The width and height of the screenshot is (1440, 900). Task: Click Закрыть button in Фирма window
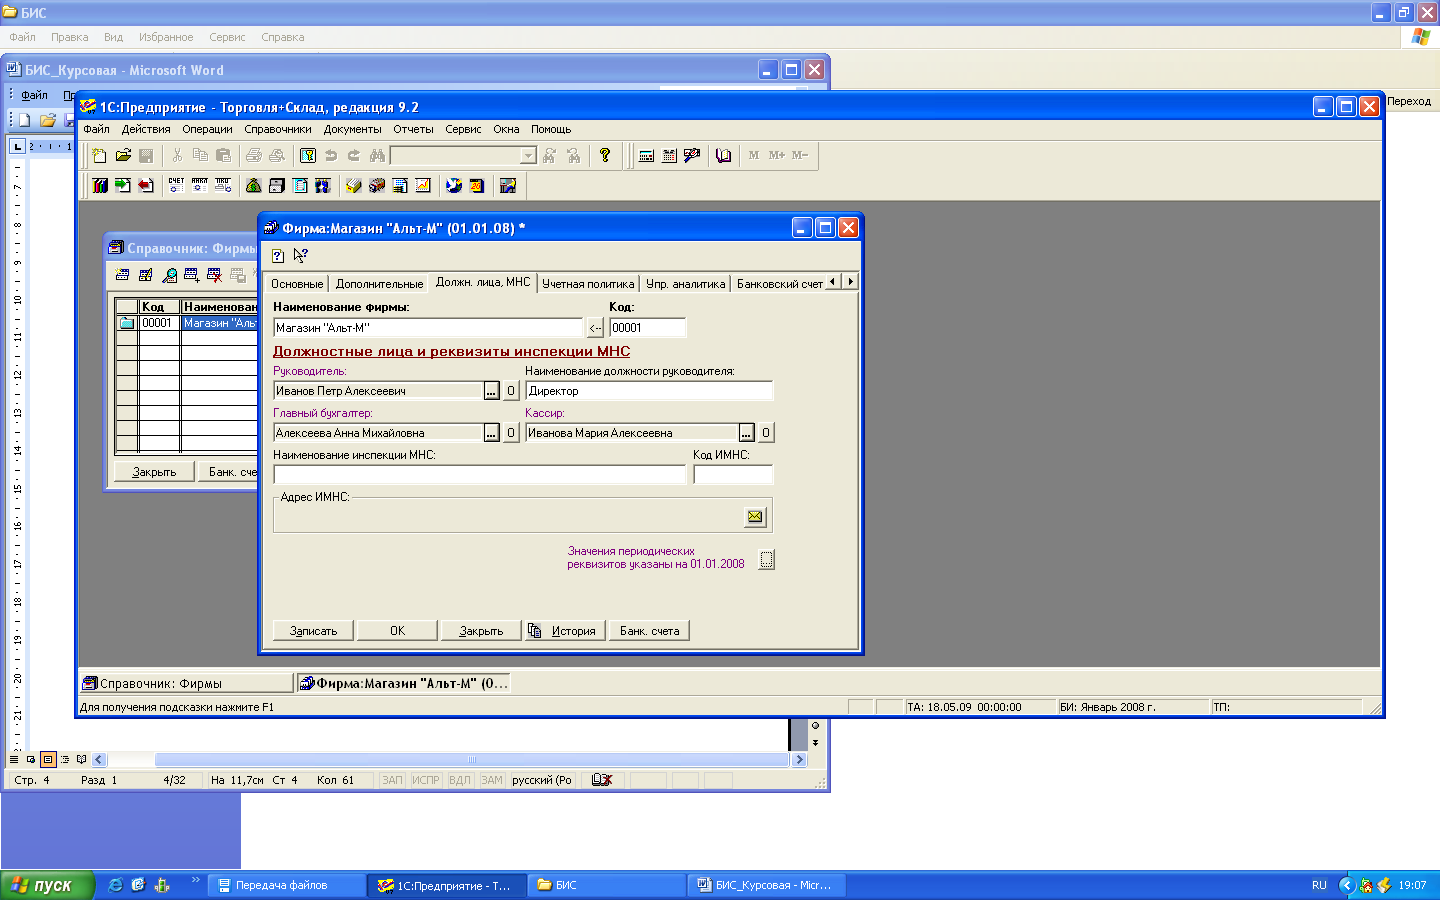click(x=481, y=631)
